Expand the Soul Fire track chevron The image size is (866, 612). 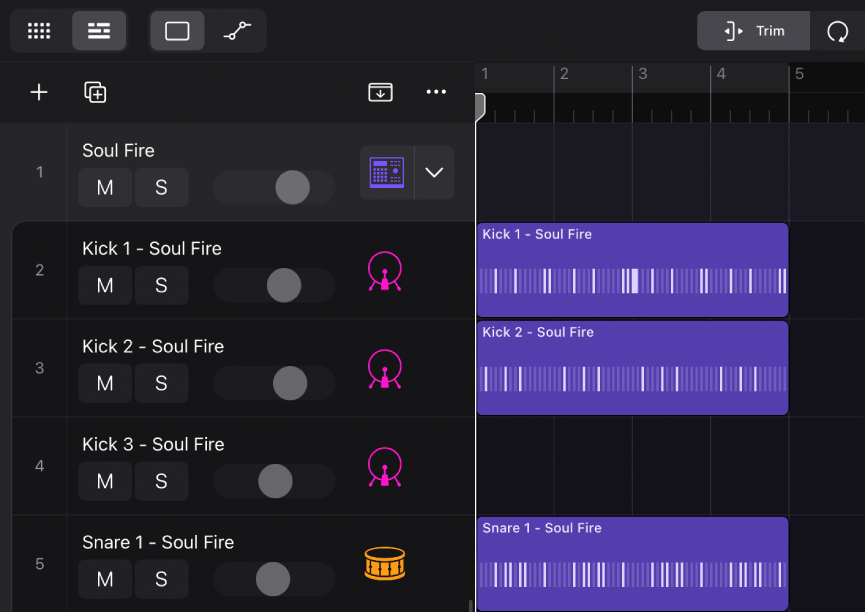tap(433, 172)
